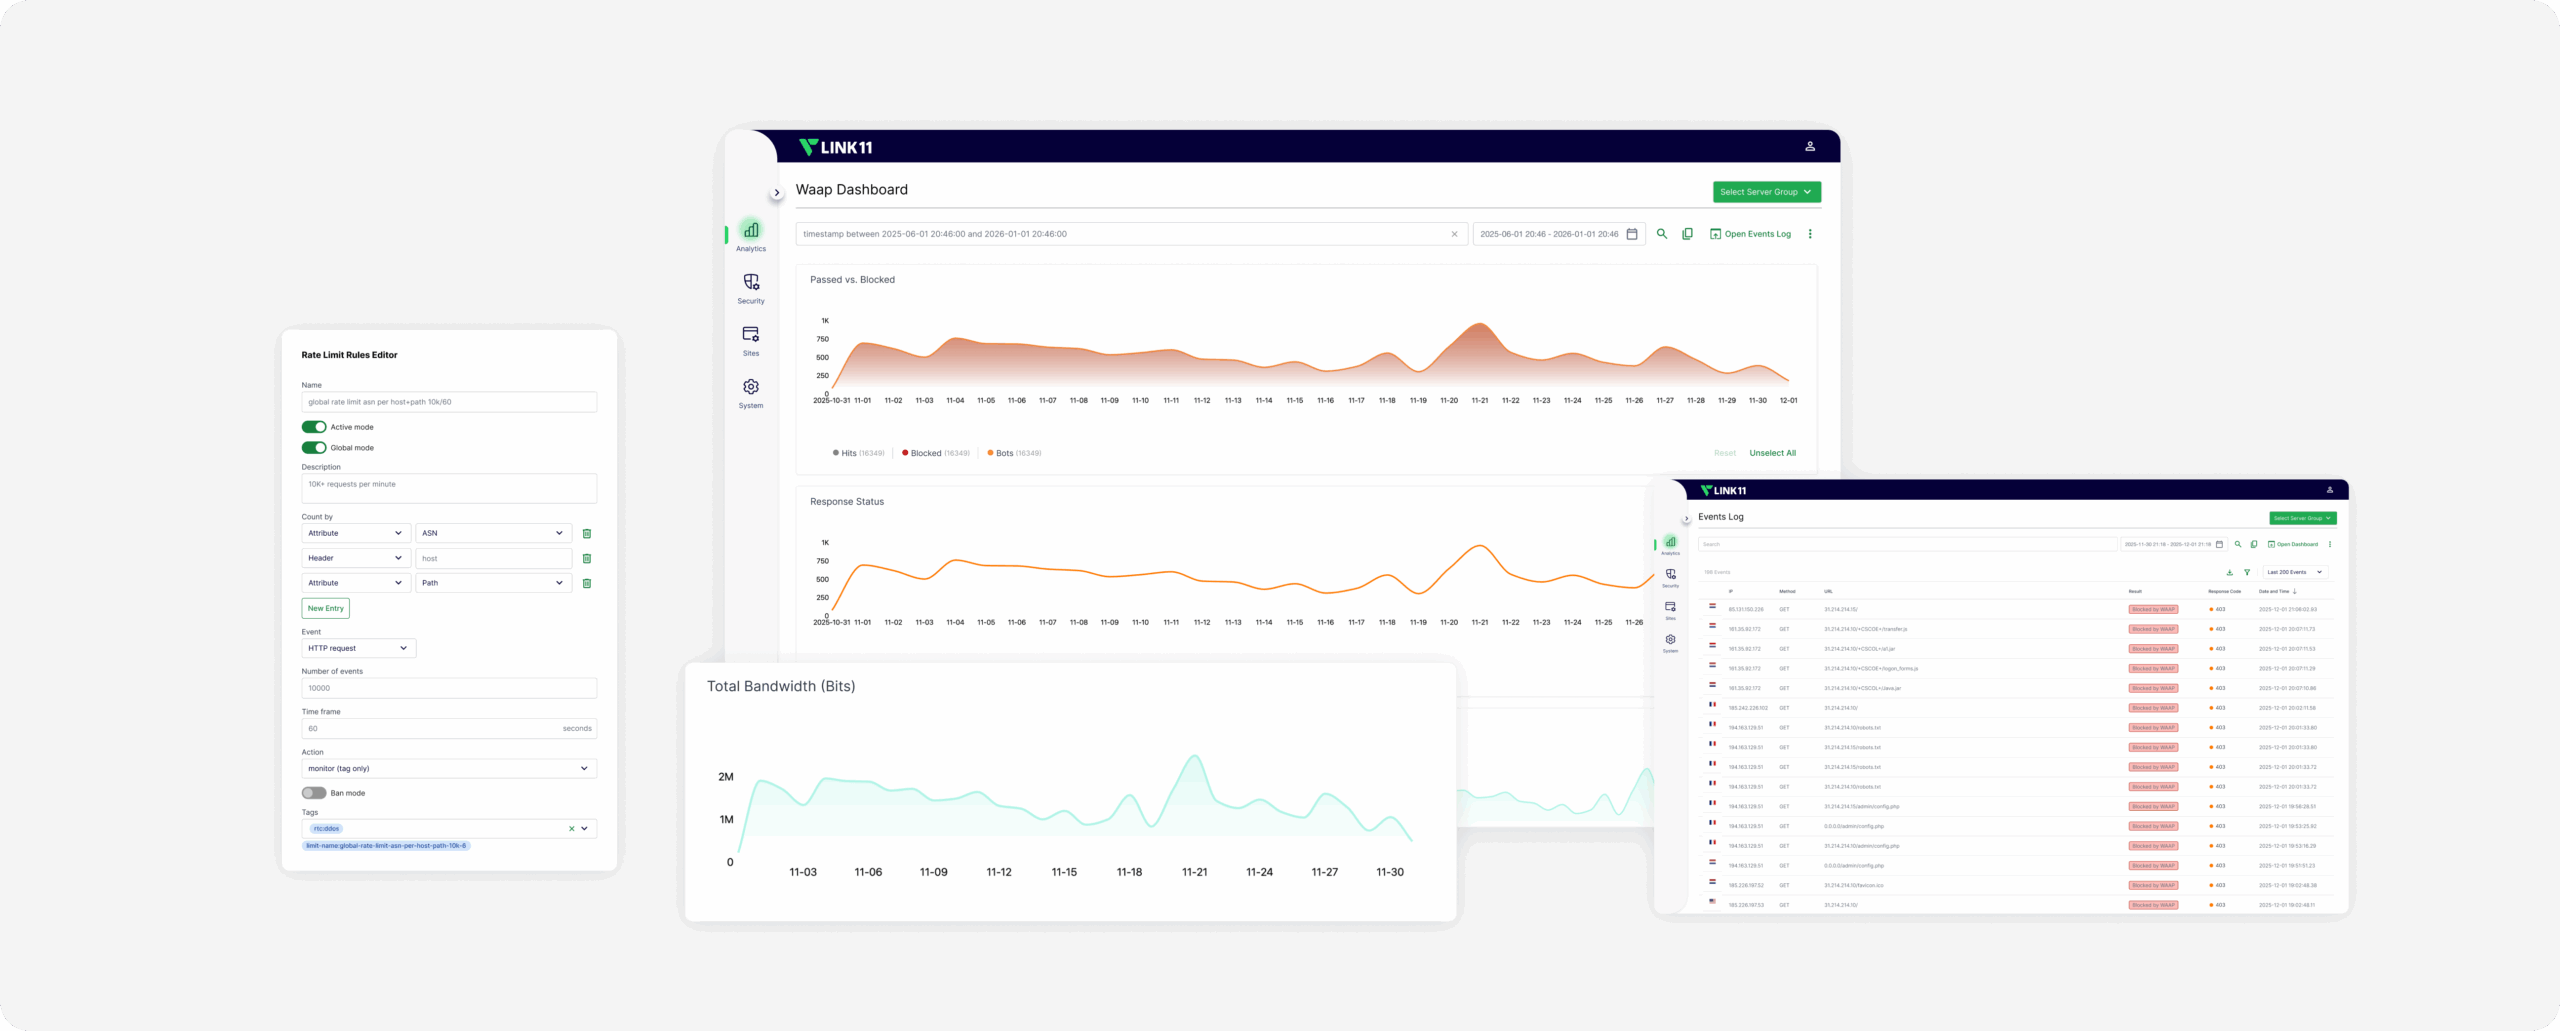Click the download icon in Events Log
2560x1031 pixels.
(x=2229, y=572)
